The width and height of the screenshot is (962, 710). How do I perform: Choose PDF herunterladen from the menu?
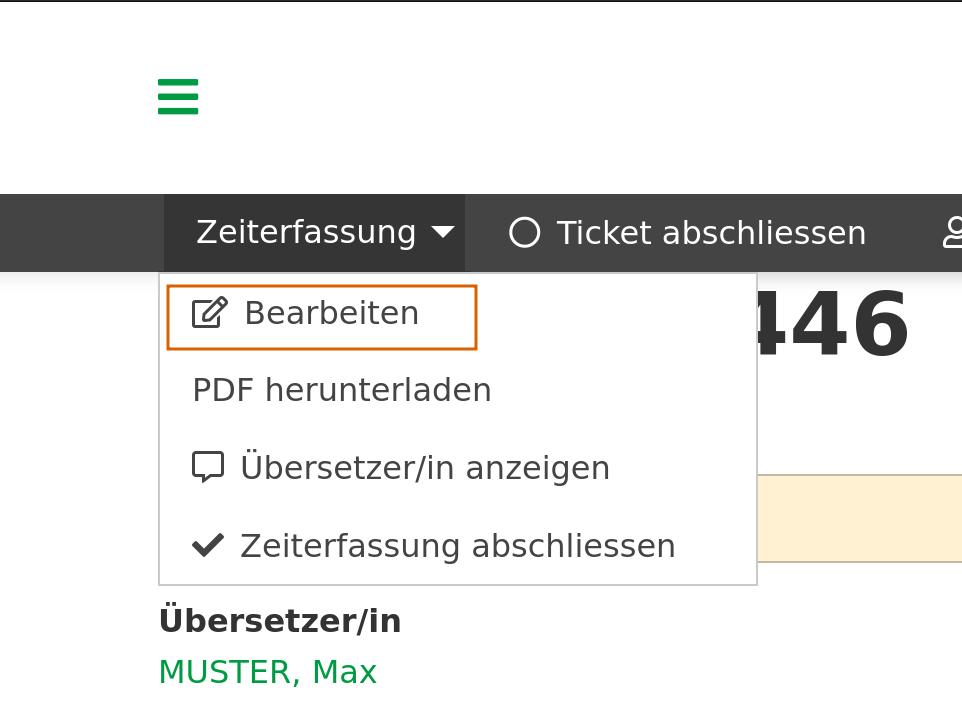[x=341, y=390]
